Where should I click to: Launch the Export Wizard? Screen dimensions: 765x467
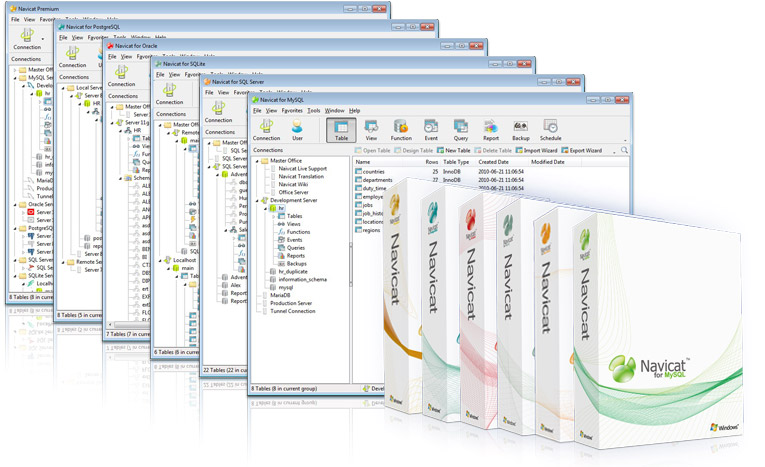(582, 151)
